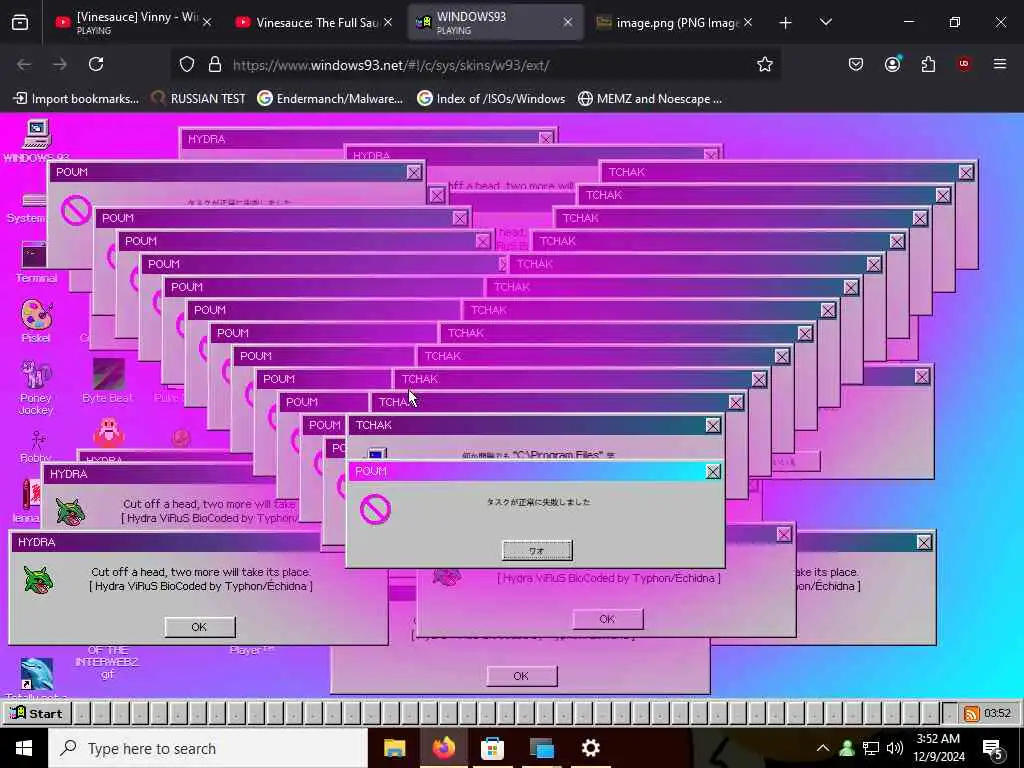Show hidden system tray icons
Screen dimensions: 1024x768
coord(823,748)
